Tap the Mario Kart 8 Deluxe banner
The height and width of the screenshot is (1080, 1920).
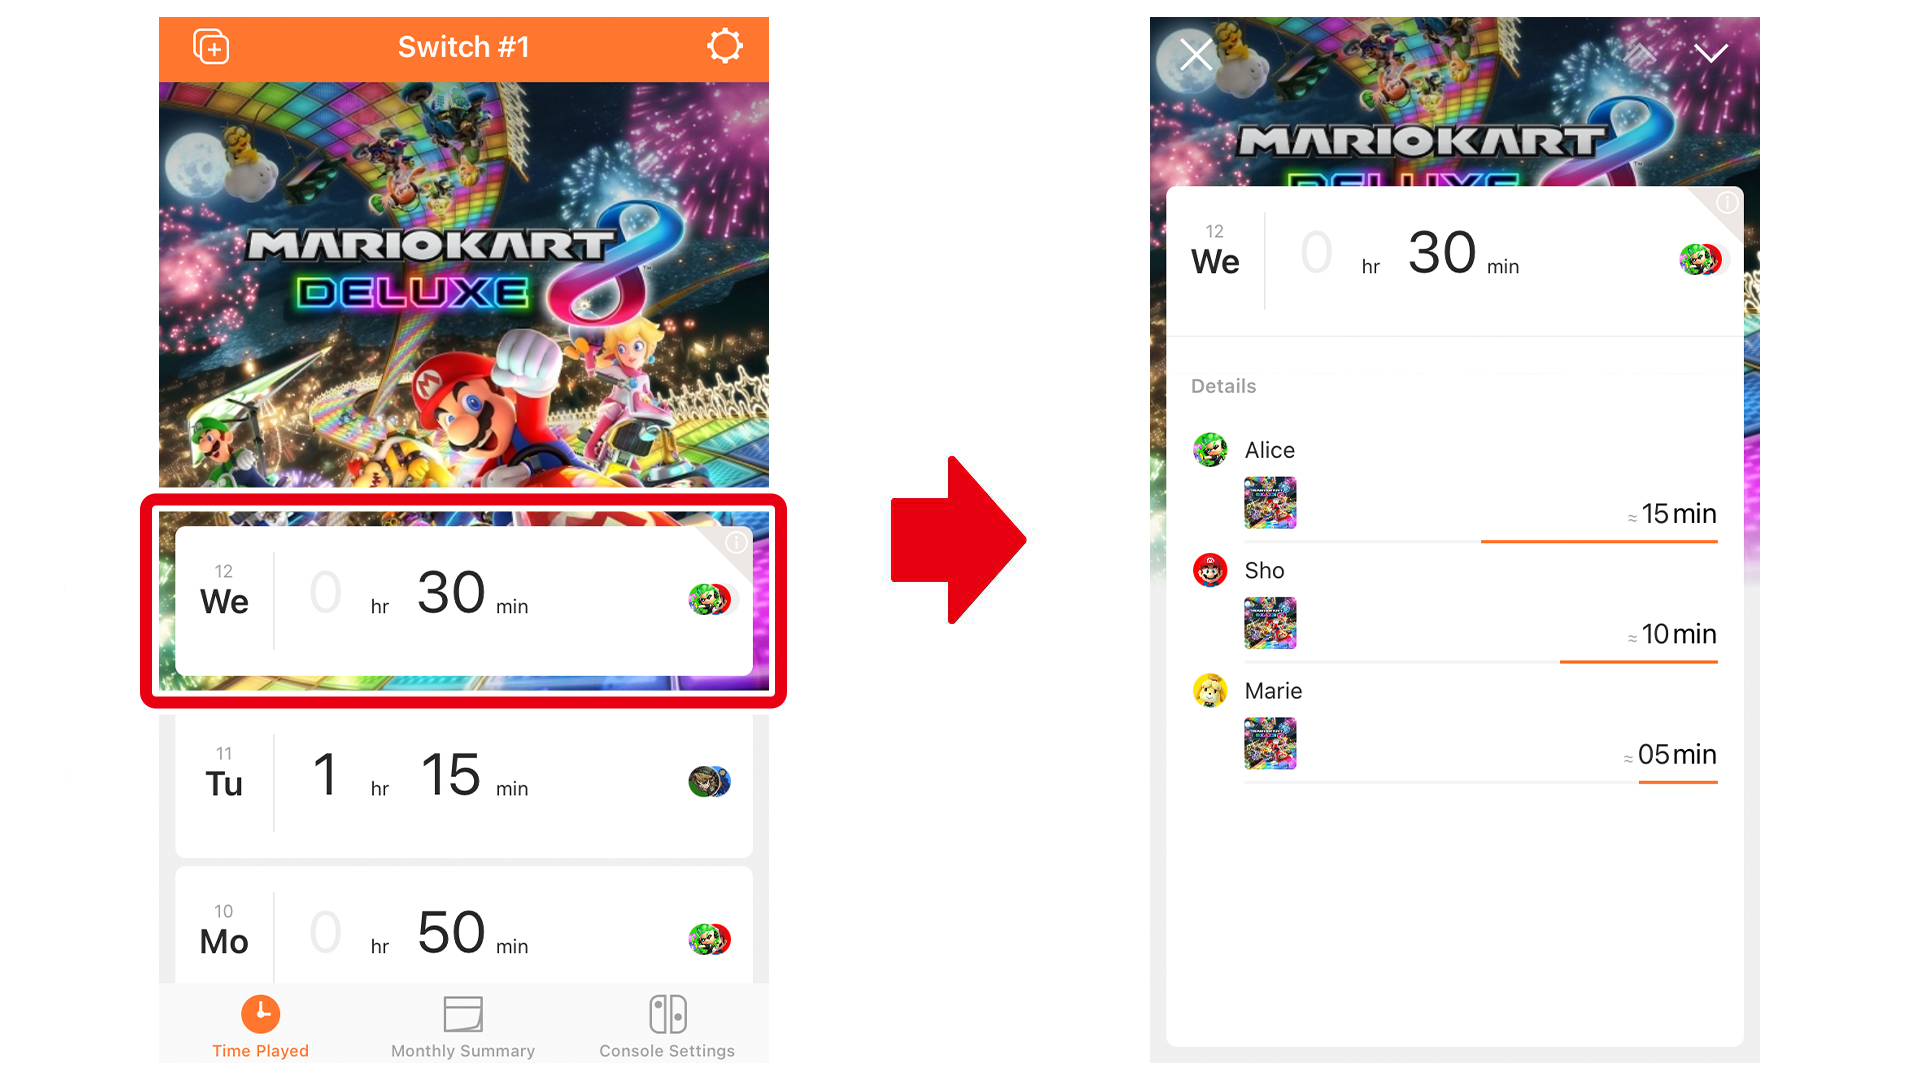click(x=464, y=285)
